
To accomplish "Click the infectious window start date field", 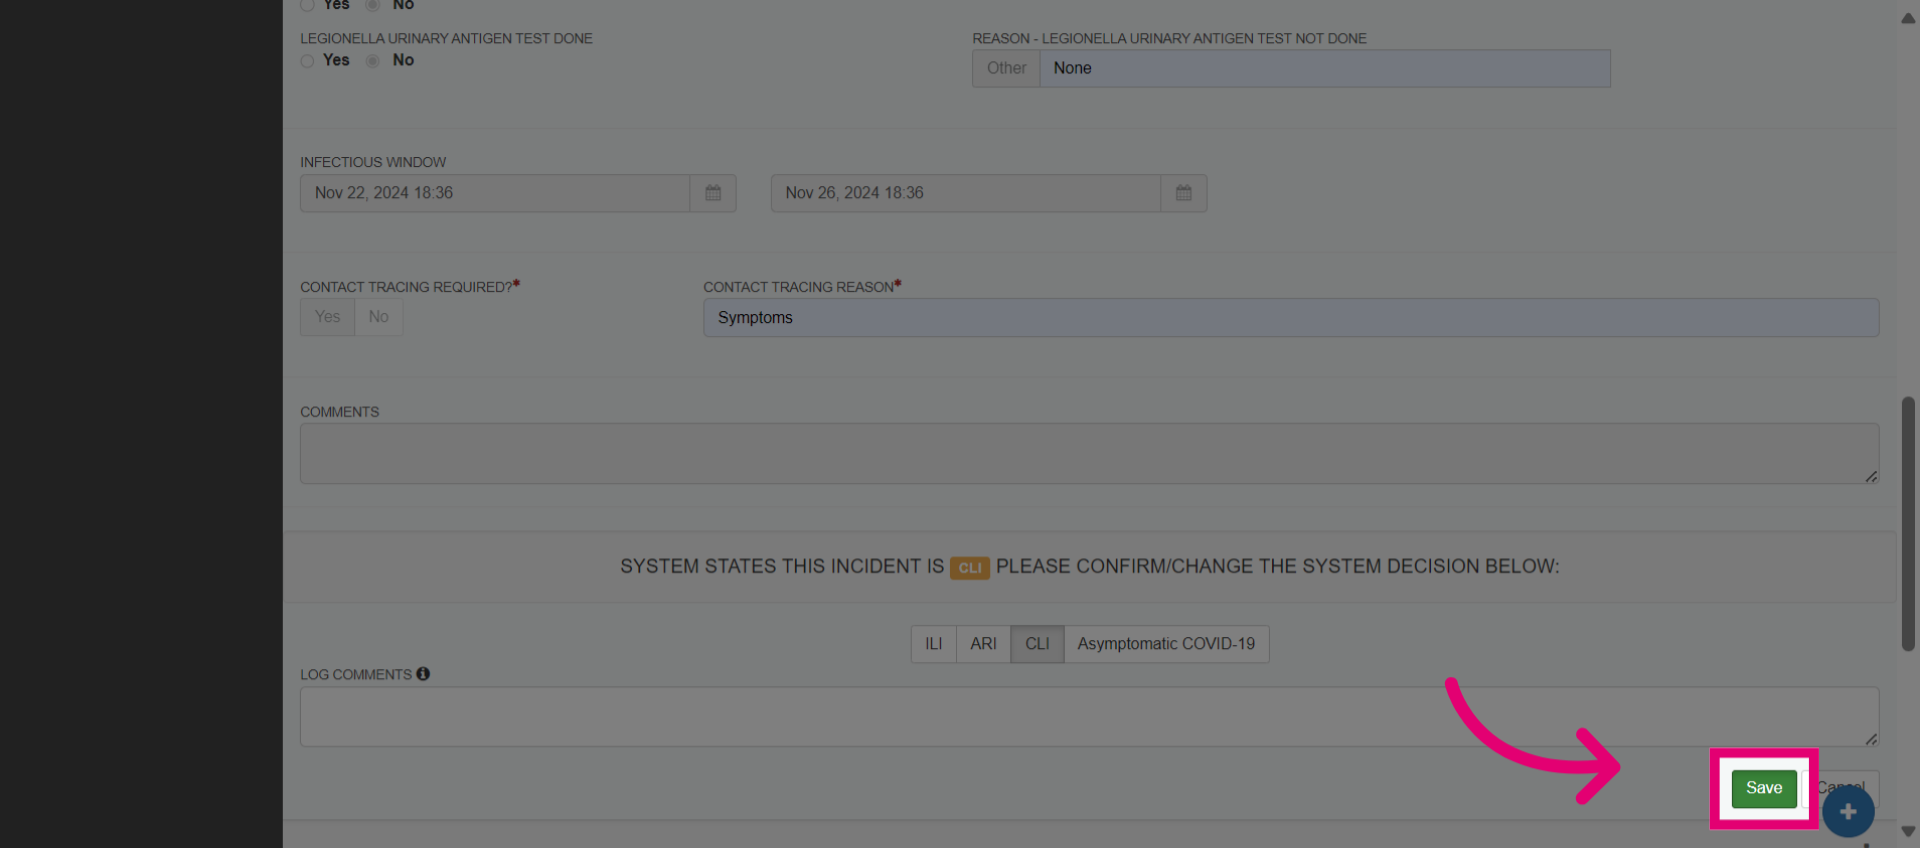I will pyautogui.click(x=495, y=193).
